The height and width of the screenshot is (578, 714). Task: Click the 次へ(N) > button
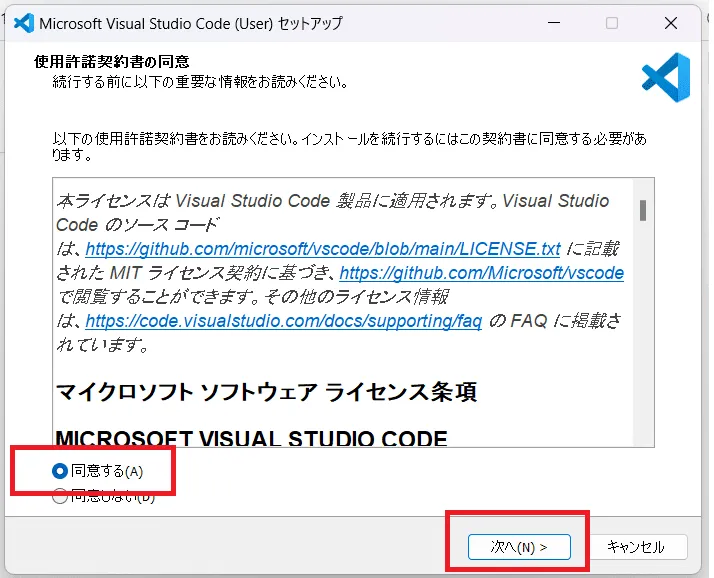519,547
